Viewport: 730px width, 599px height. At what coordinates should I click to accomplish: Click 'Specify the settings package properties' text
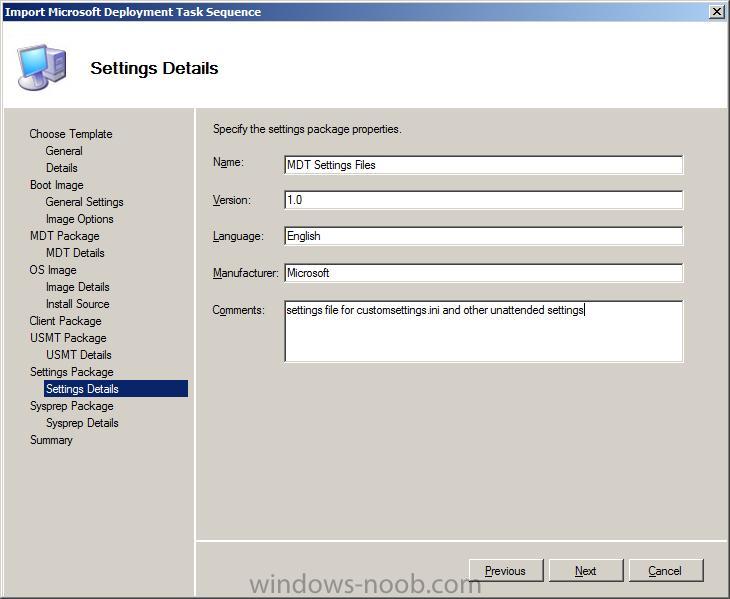[307, 129]
